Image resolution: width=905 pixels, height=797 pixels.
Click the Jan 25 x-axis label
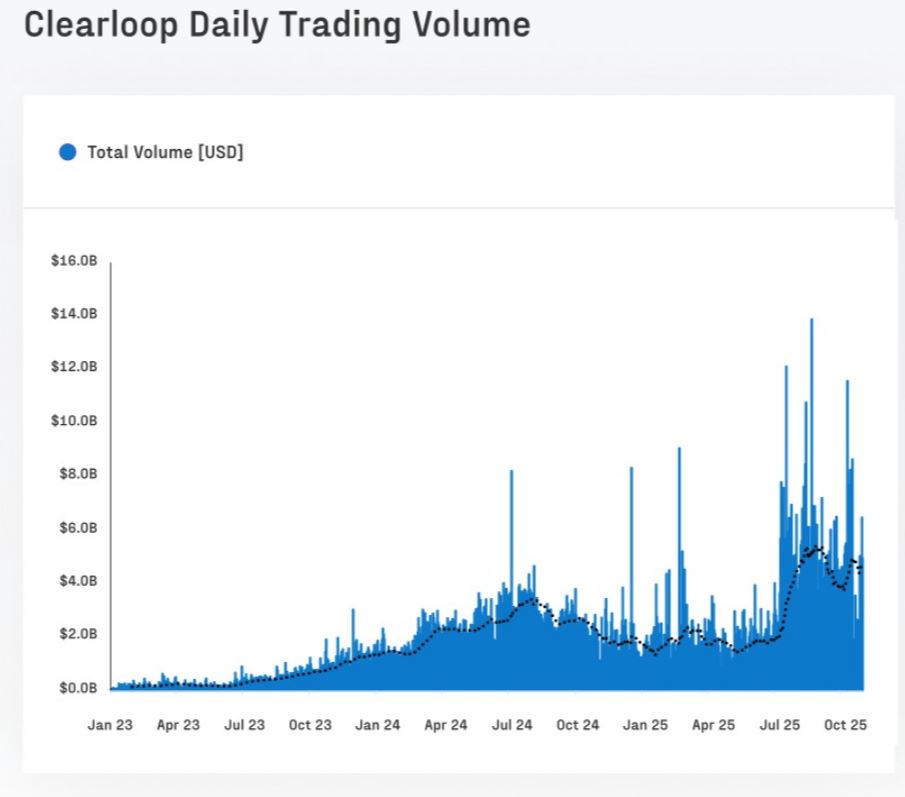(x=645, y=725)
